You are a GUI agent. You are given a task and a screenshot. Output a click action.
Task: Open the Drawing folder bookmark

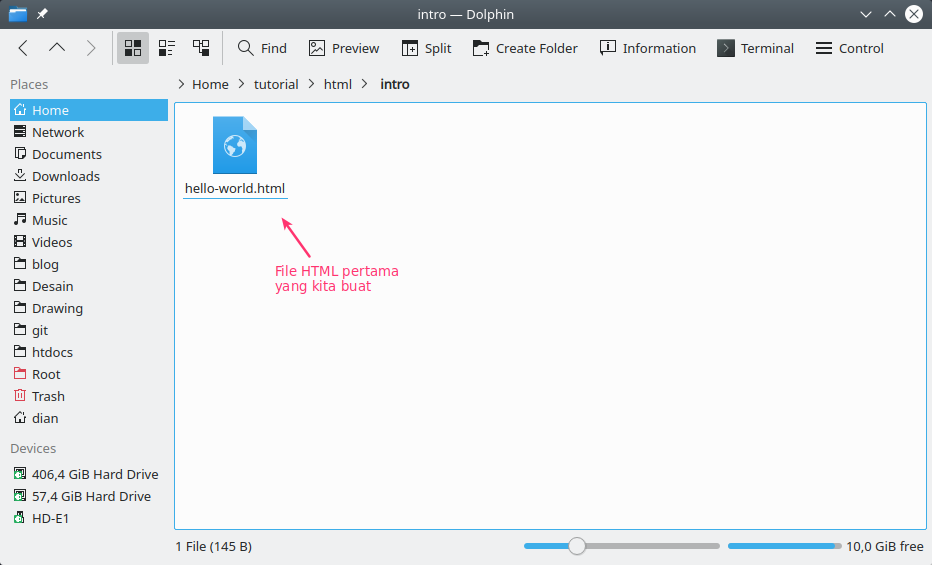pyautogui.click(x=89, y=308)
